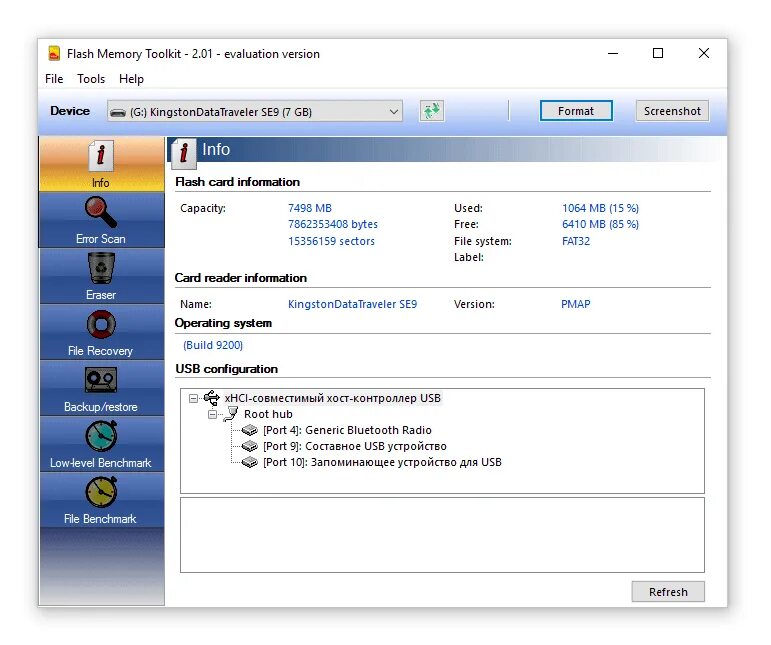Viewport: 771px width, 645px height.
Task: Open the File menu
Action: [54, 79]
